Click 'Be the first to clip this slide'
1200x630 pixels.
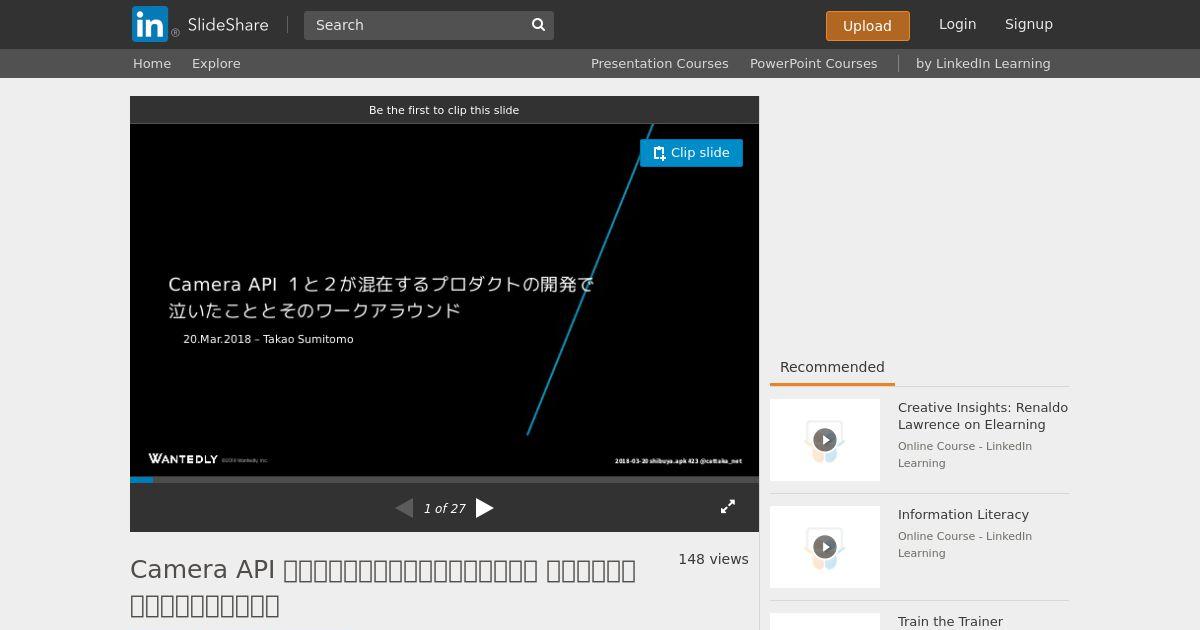point(444,110)
